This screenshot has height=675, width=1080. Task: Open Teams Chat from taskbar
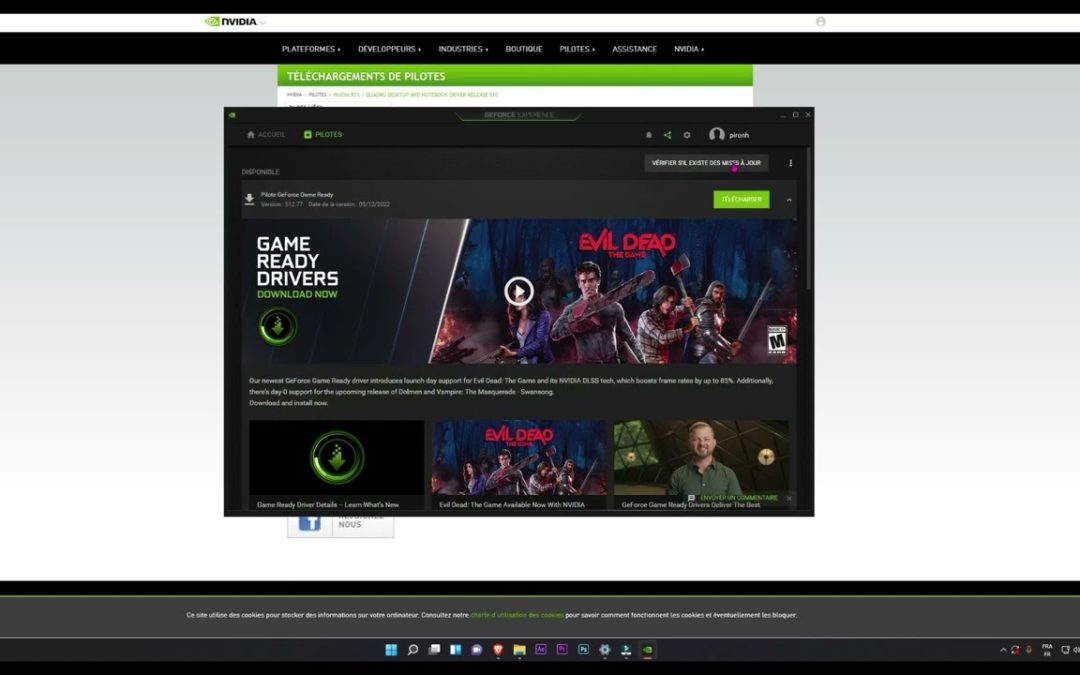477,650
